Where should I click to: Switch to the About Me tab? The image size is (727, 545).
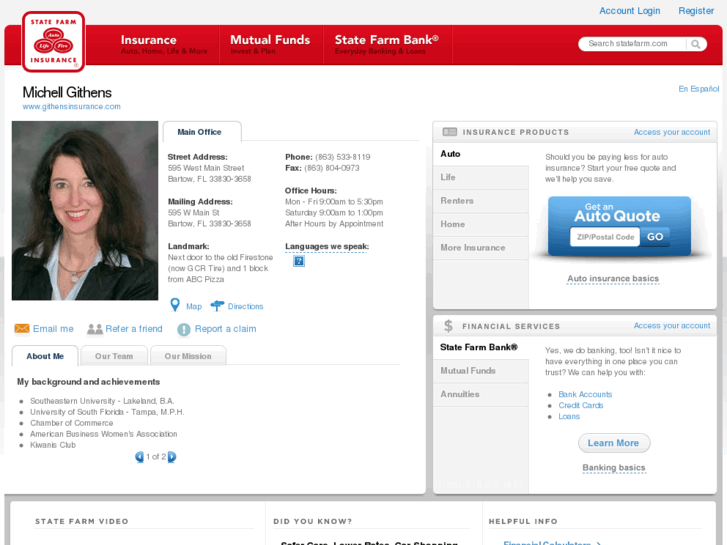coord(45,356)
